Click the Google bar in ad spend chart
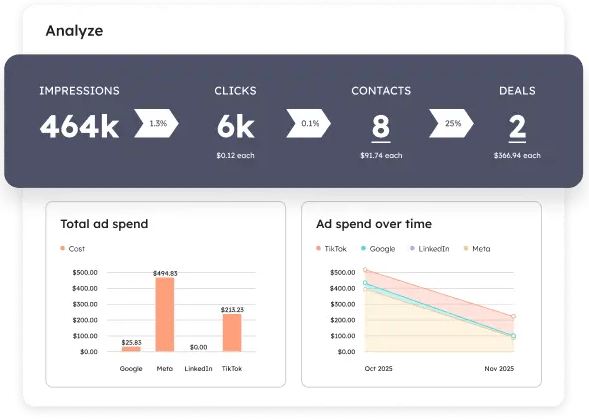 pos(131,349)
